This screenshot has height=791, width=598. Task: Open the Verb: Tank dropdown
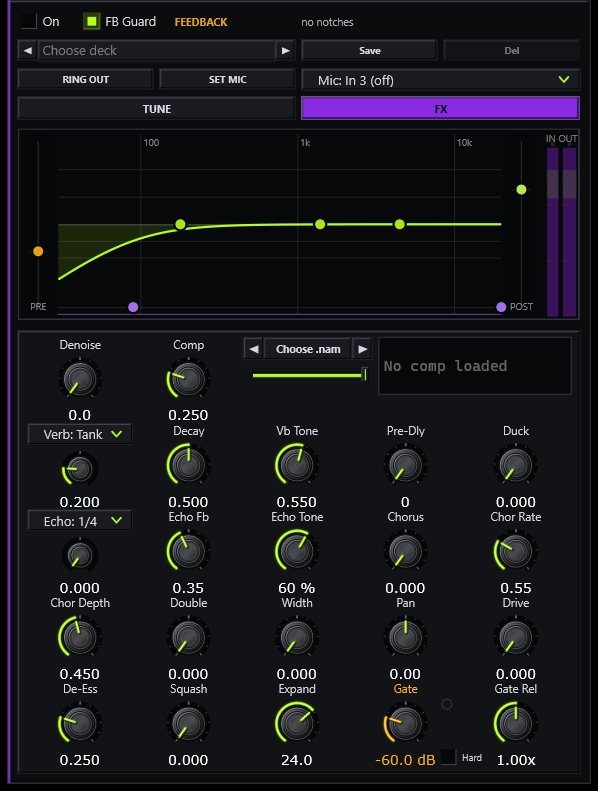coord(80,434)
